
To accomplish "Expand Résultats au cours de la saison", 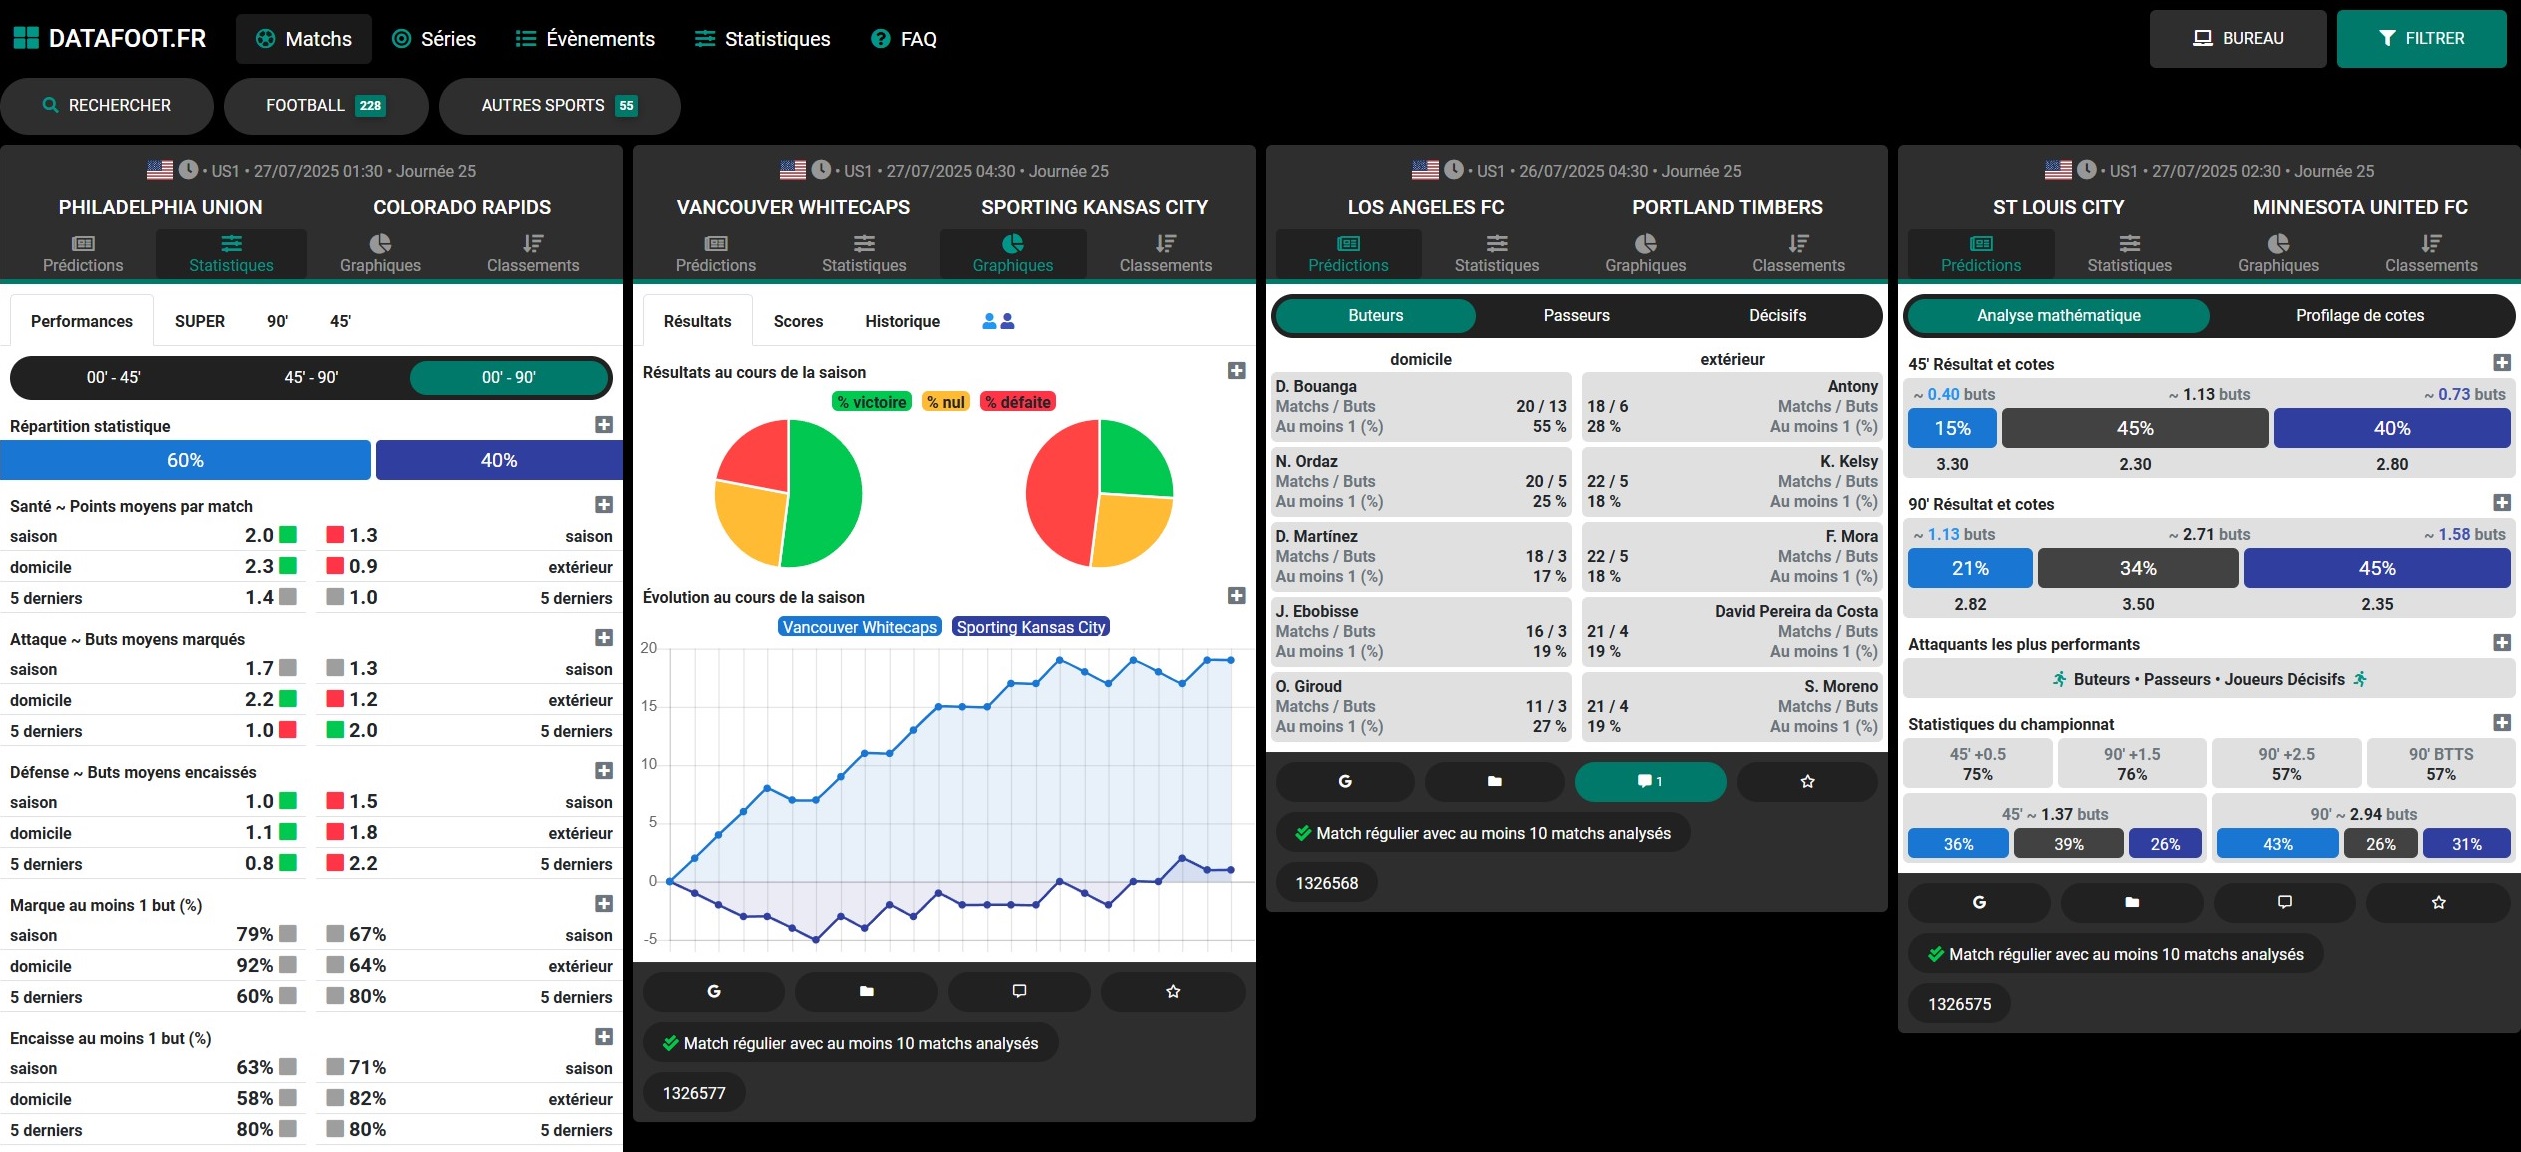I will click(x=1237, y=371).
